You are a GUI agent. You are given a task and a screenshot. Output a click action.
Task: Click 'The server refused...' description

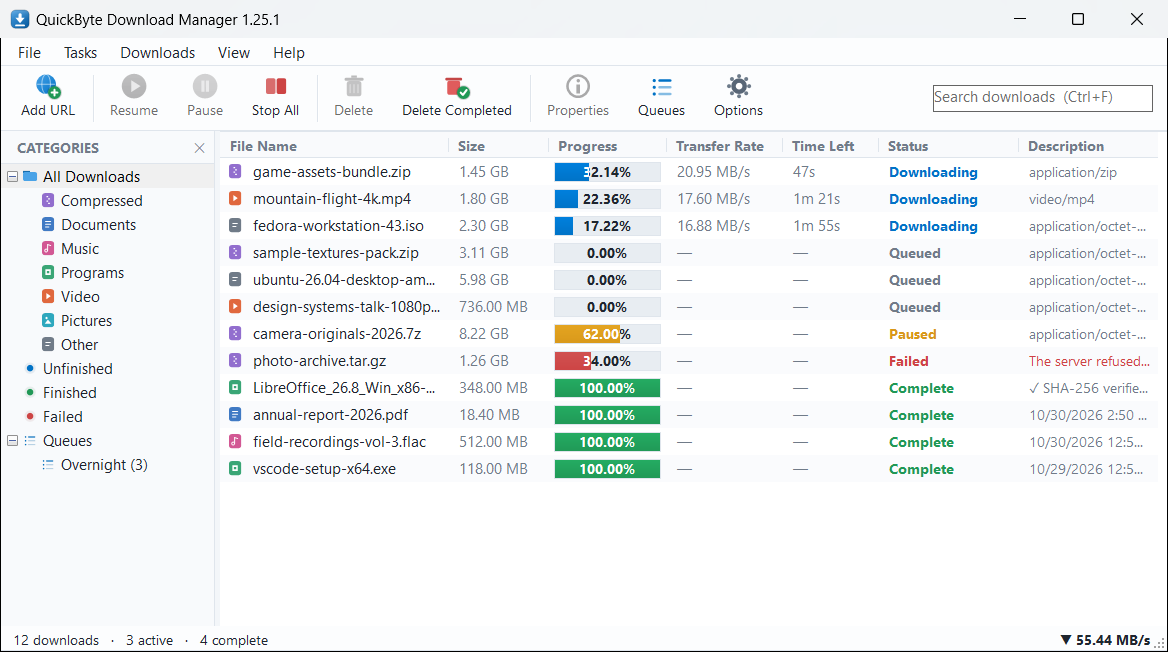coord(1089,361)
